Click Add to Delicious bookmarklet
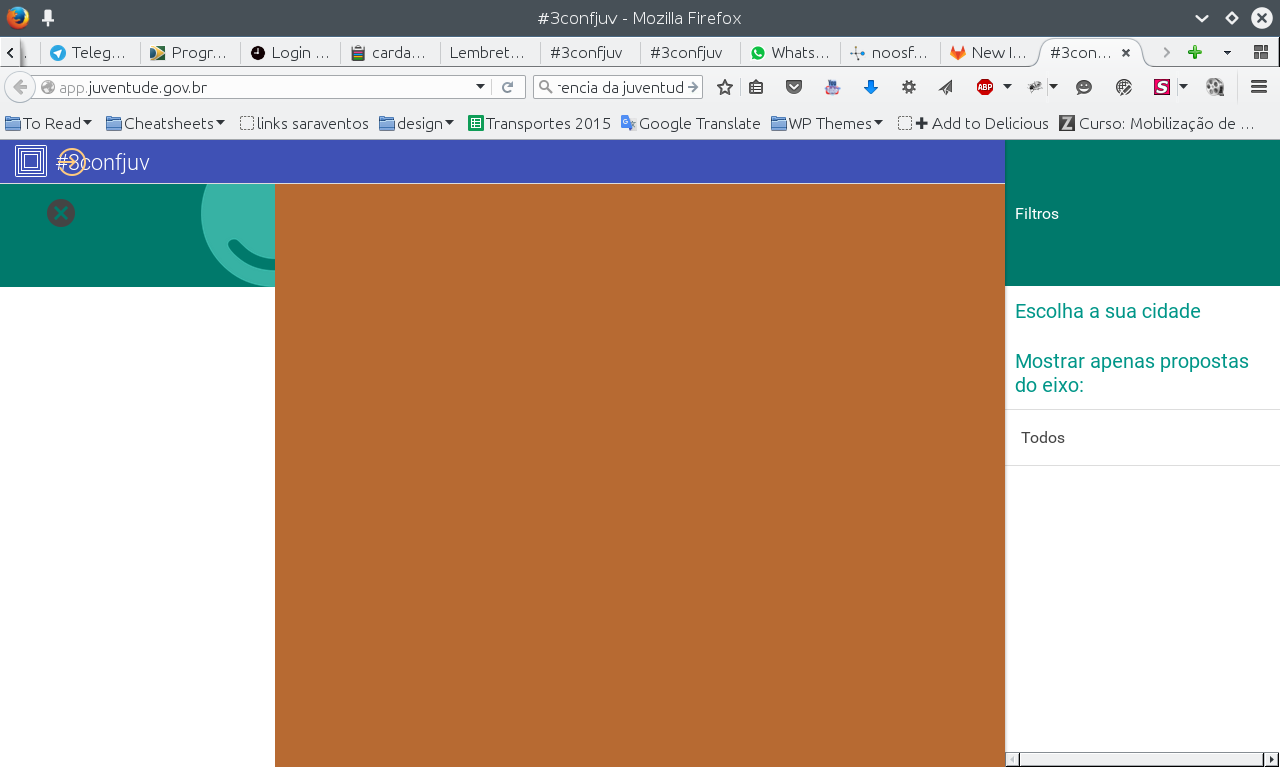The image size is (1280, 767). tap(973, 123)
